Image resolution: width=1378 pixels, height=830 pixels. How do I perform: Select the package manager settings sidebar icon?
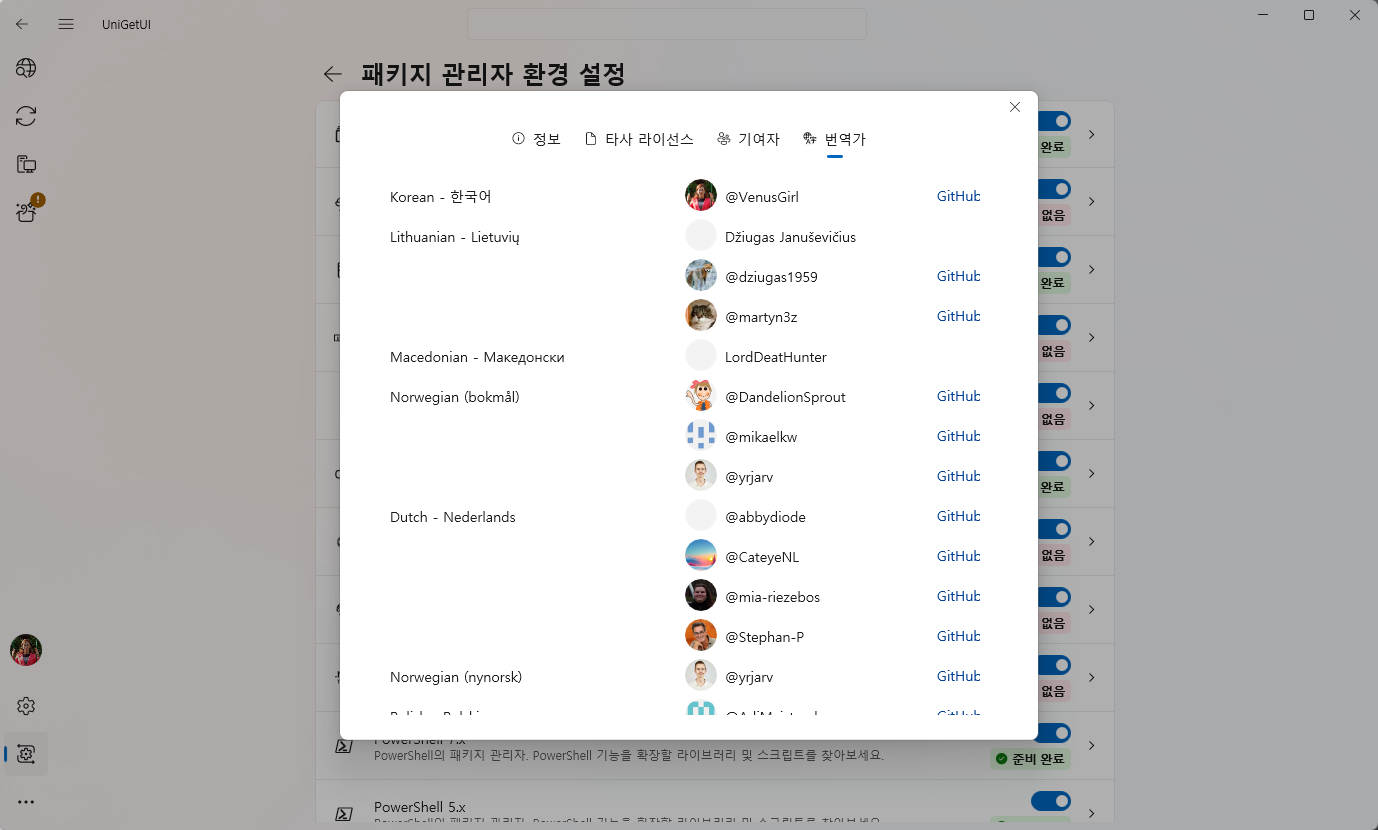pyautogui.click(x=26, y=754)
